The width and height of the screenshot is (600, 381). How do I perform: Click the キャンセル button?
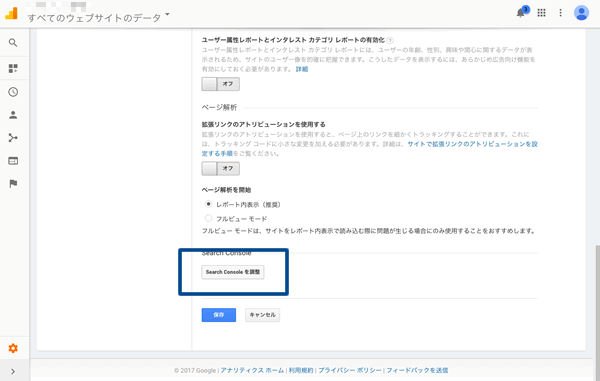262,315
